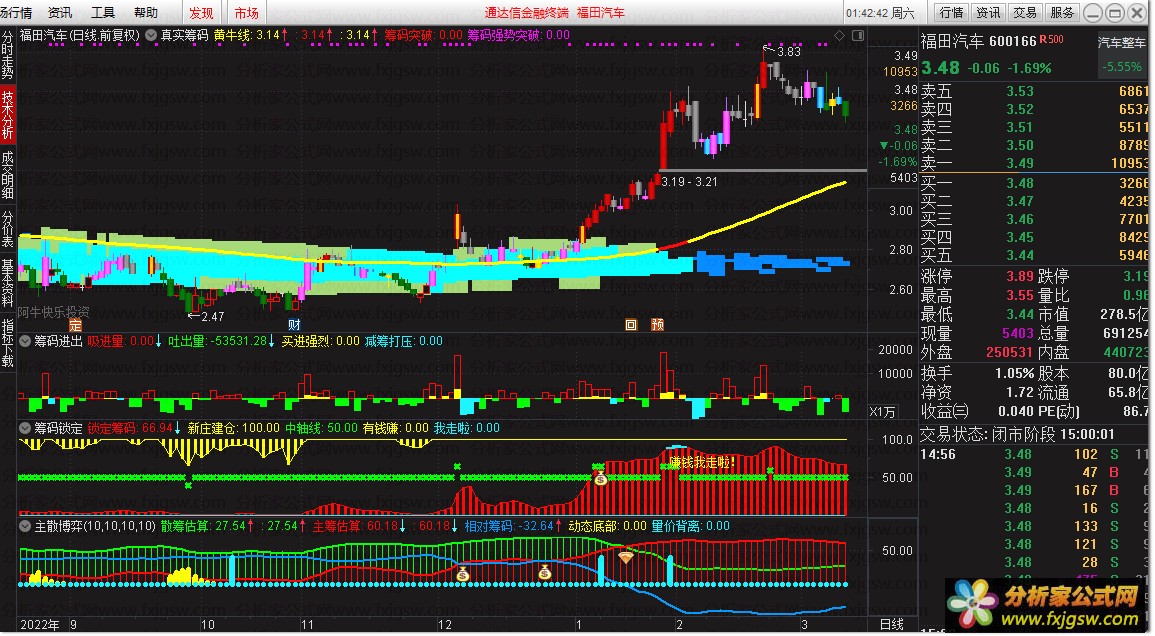Open the 汽车整车 sector link
The image size is (1155, 636).
pyautogui.click(x=1121, y=43)
